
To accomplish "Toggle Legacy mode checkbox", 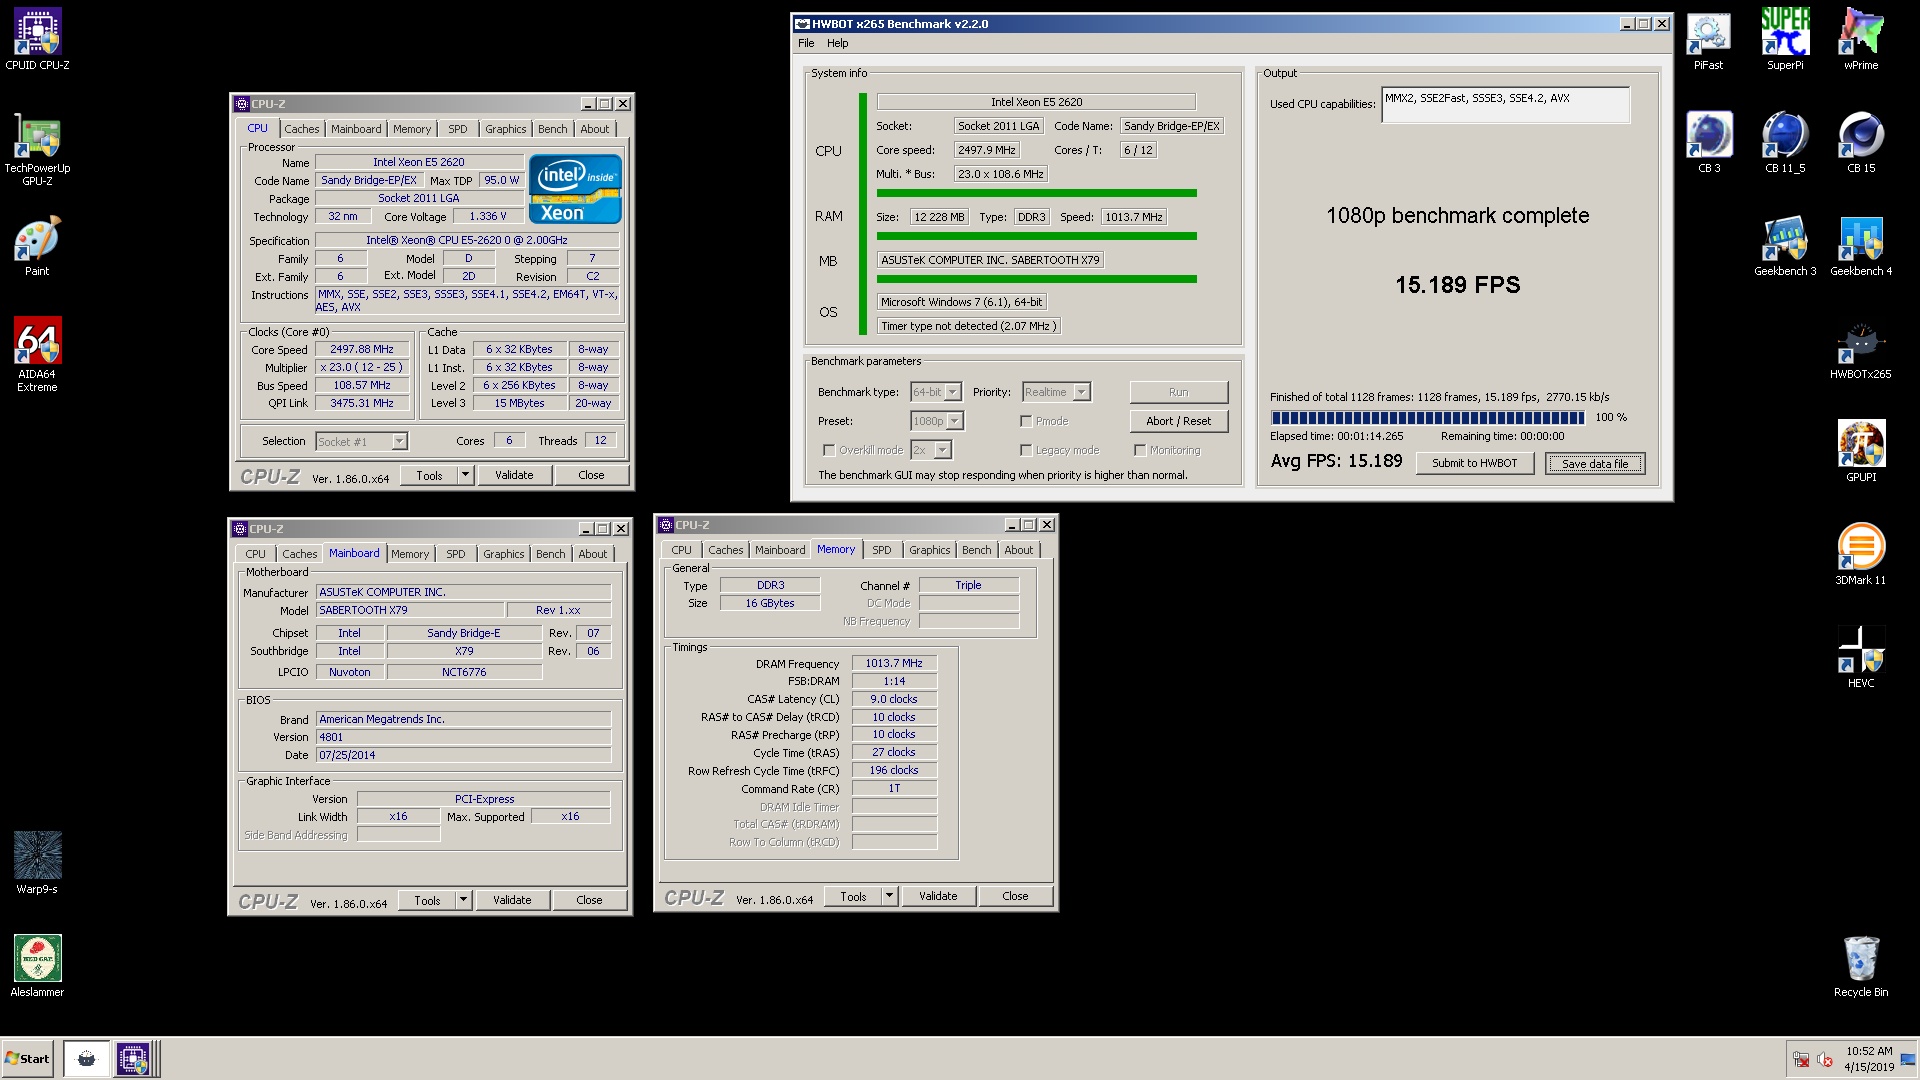I will tap(1026, 450).
